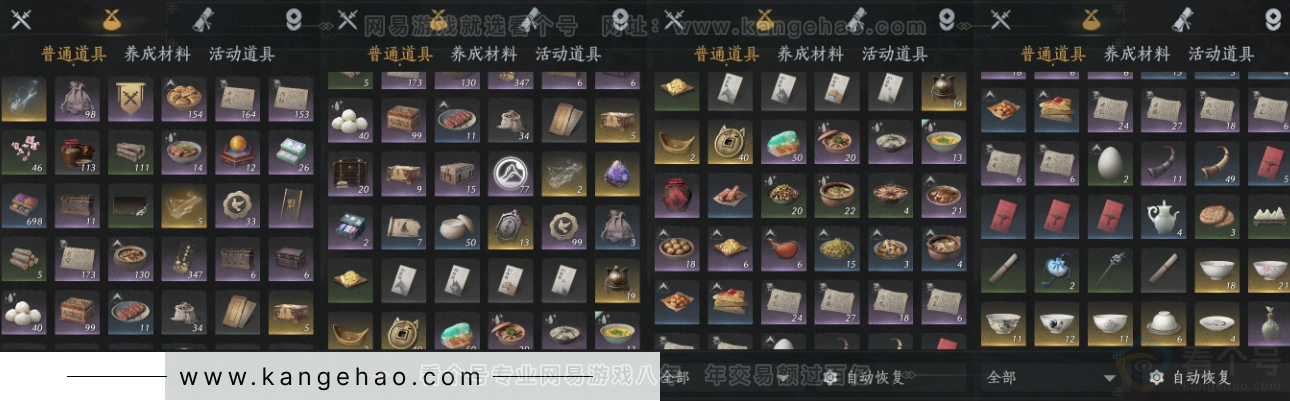Click the gear icon next to 自动恢复 in rightmost panel
The image size is (1290, 401).
[x=1156, y=377]
